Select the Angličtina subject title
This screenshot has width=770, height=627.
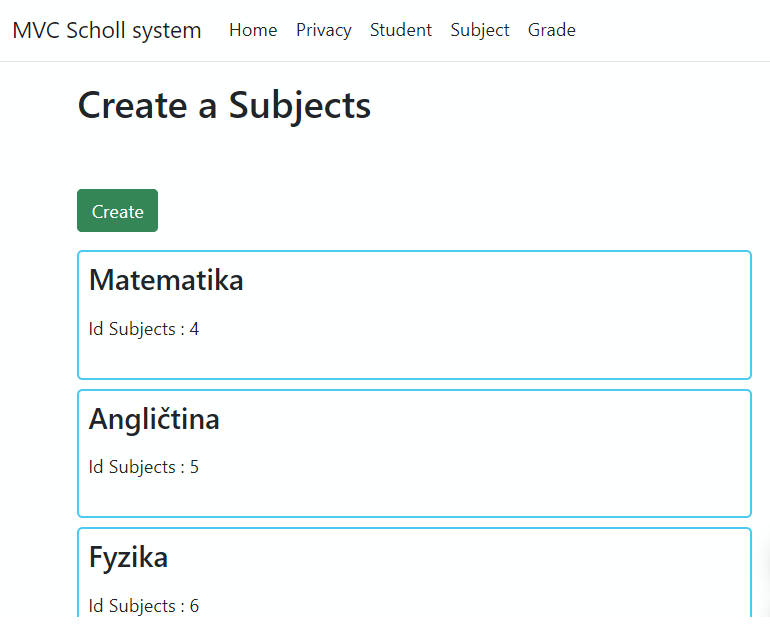point(154,419)
